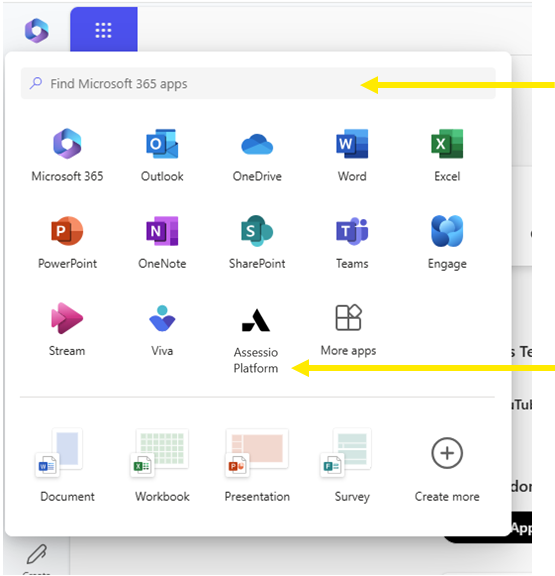Viewport: 555px width, 576px height.
Task: Create a new PowerPoint Presentation
Action: tap(257, 466)
